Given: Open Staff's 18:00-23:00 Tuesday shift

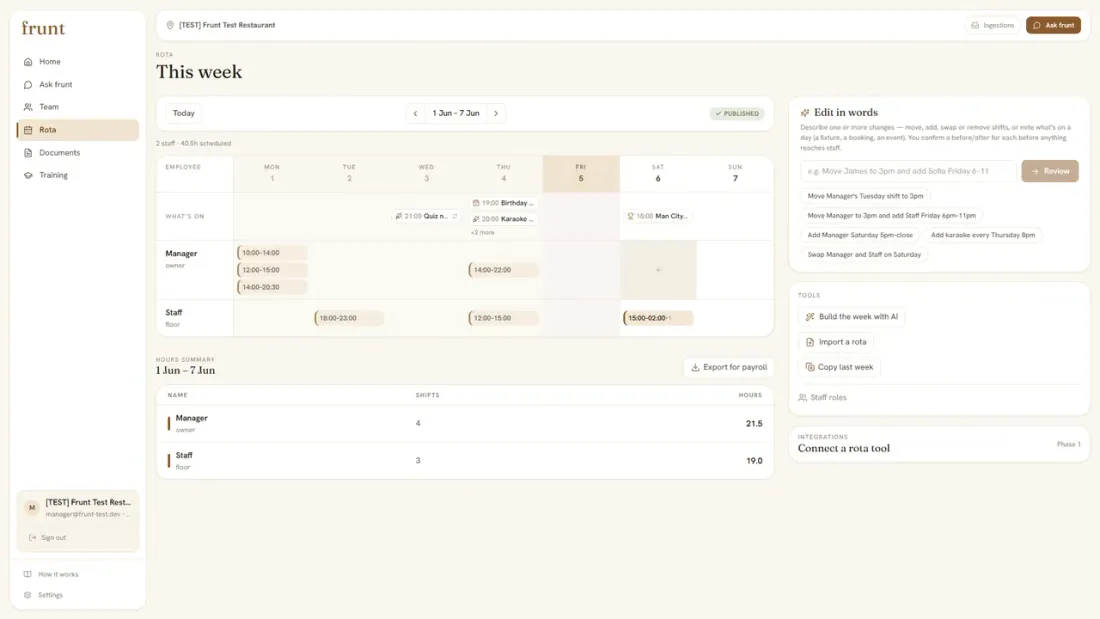Looking at the screenshot, I should click(349, 318).
